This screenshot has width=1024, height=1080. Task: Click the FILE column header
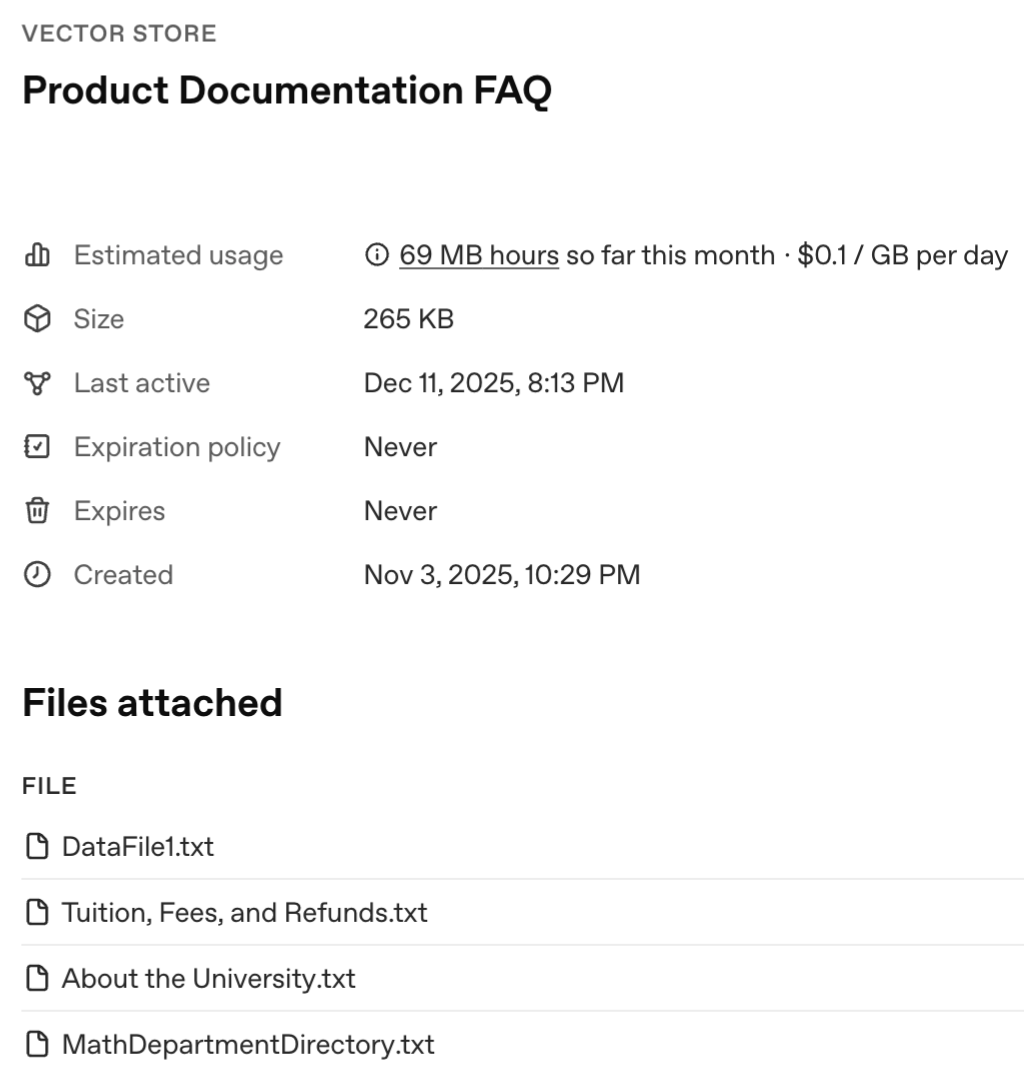pyautogui.click(x=49, y=786)
